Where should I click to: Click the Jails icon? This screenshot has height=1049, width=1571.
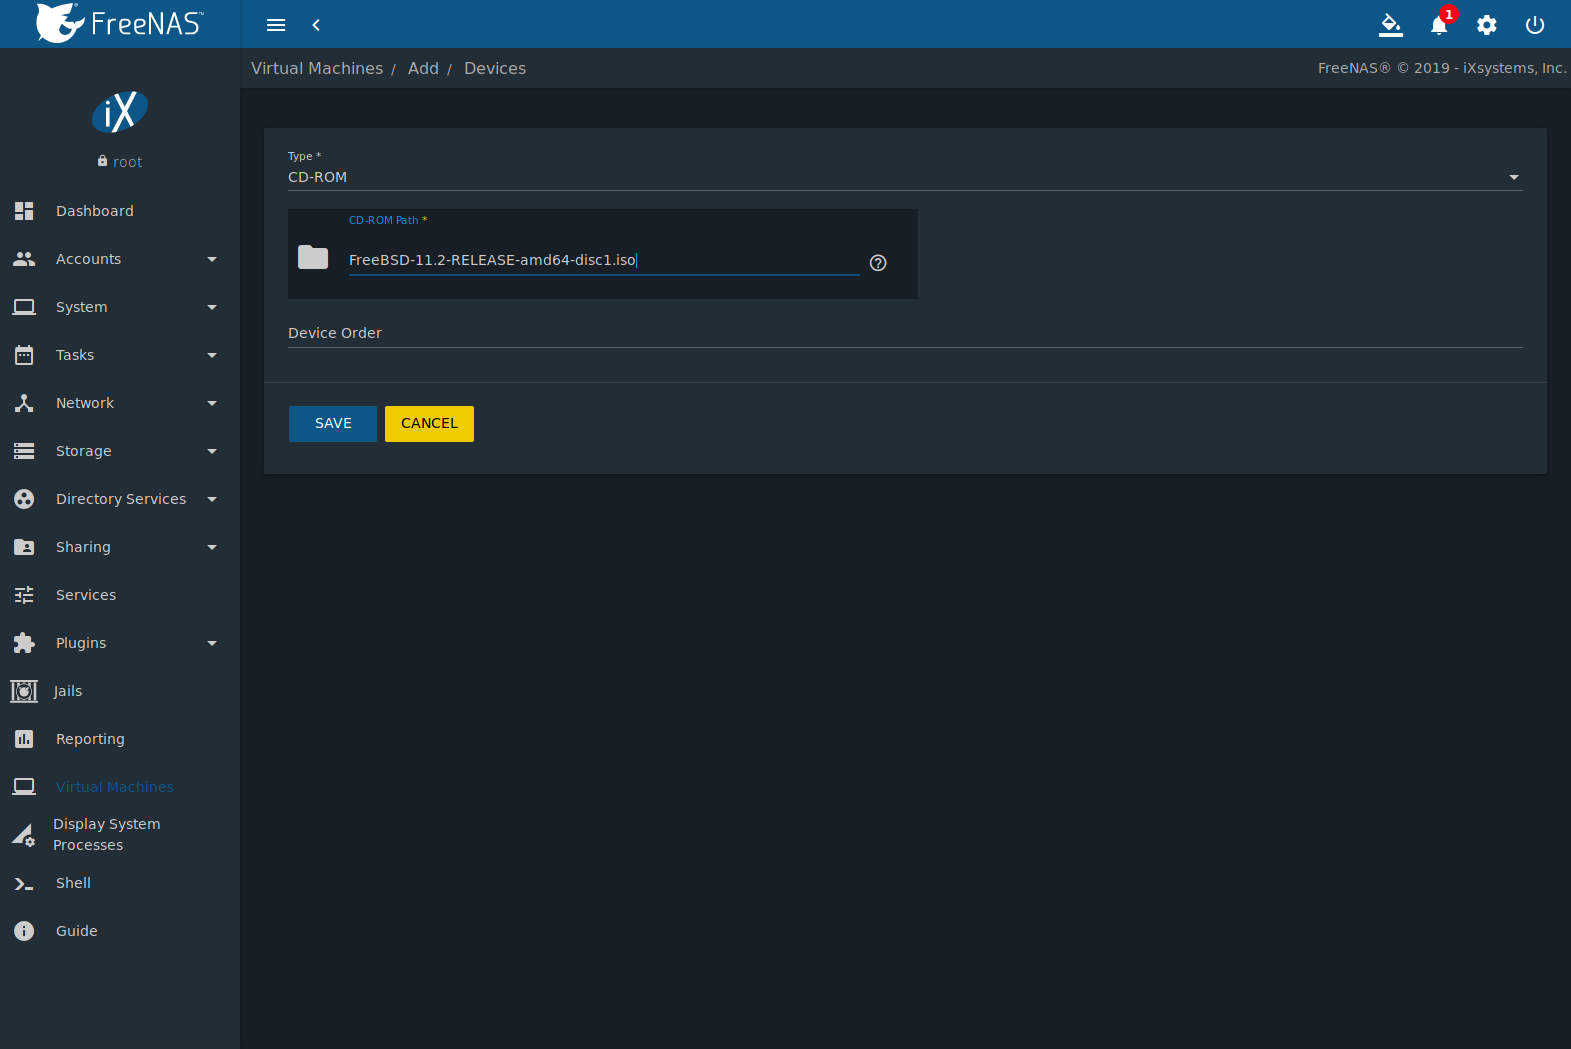tap(24, 691)
